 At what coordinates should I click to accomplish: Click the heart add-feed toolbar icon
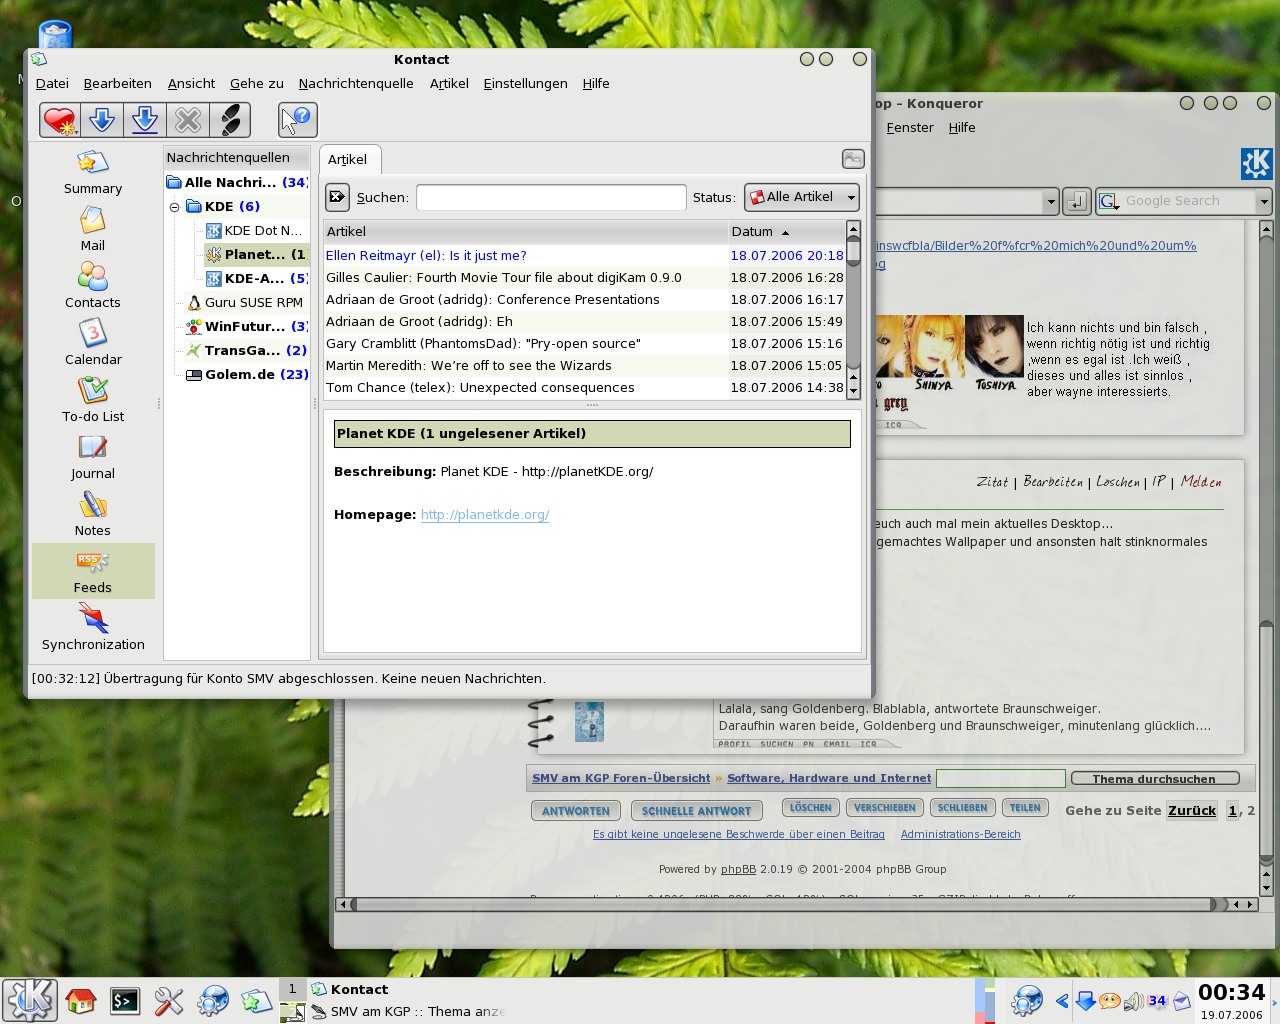pos(59,120)
